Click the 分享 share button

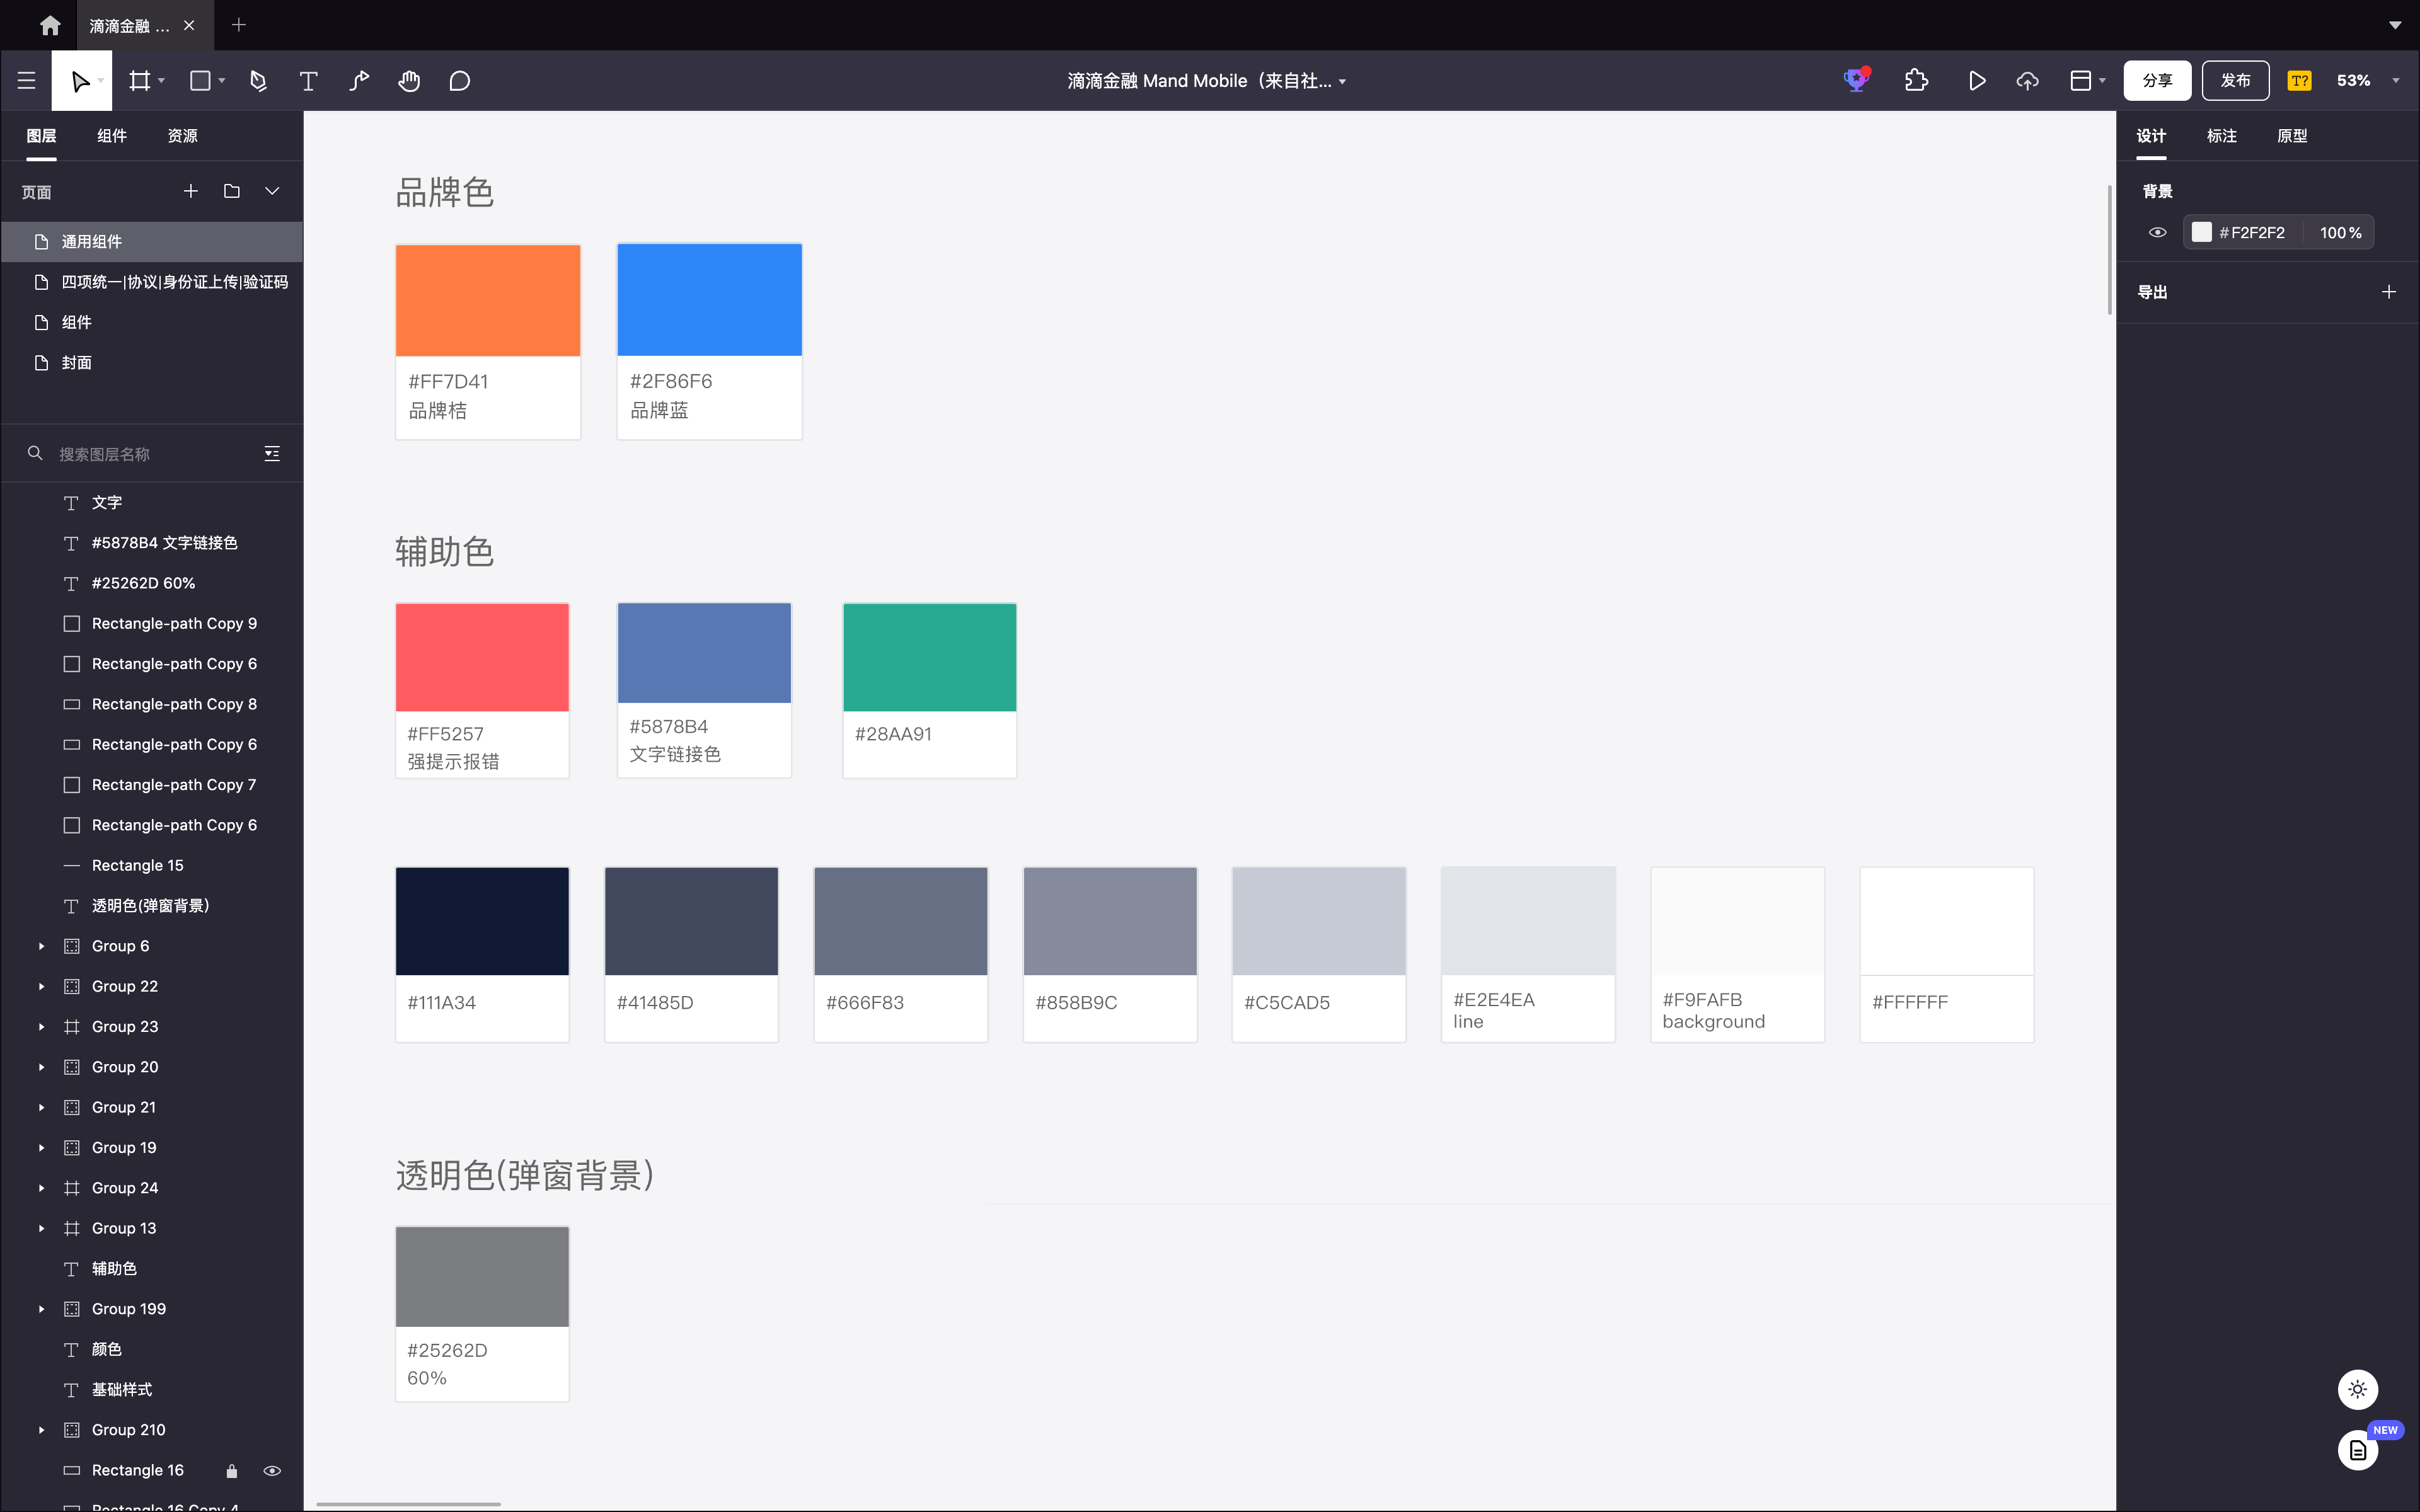[x=2157, y=81]
